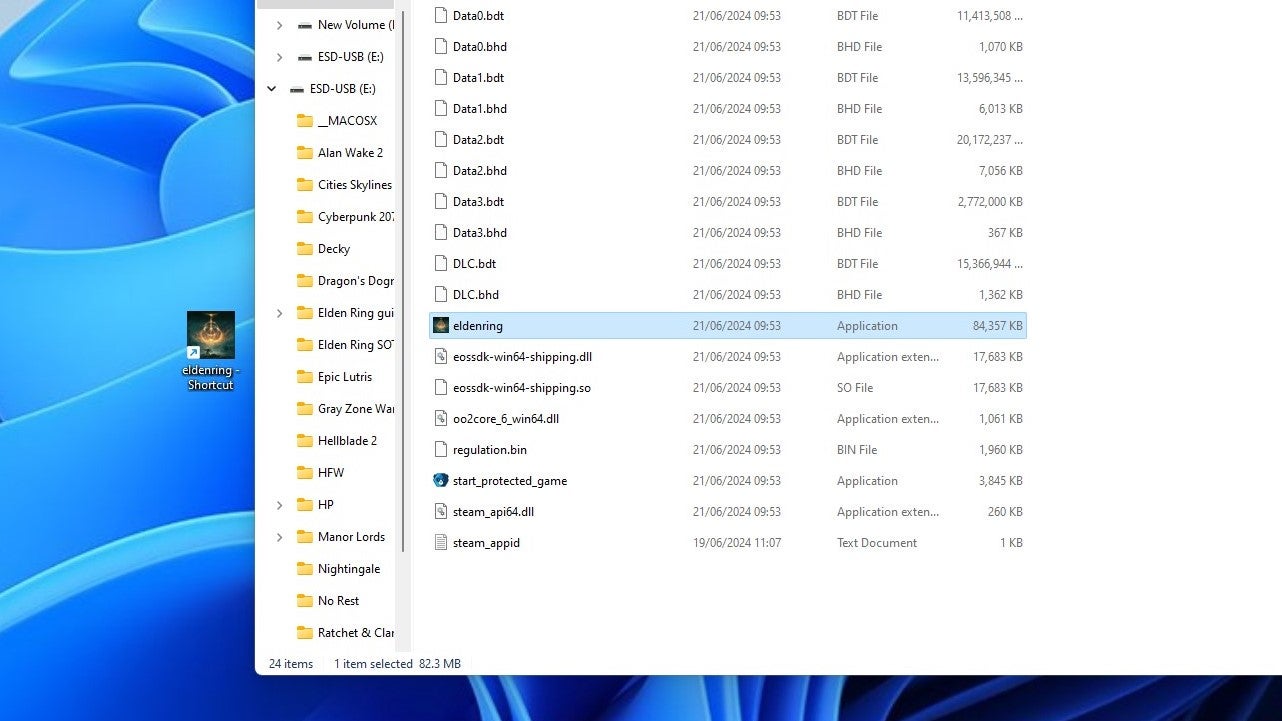The height and width of the screenshot is (721, 1282).
Task: Click the eossdk-win64-shipping.dll file icon
Action: pyautogui.click(x=441, y=356)
